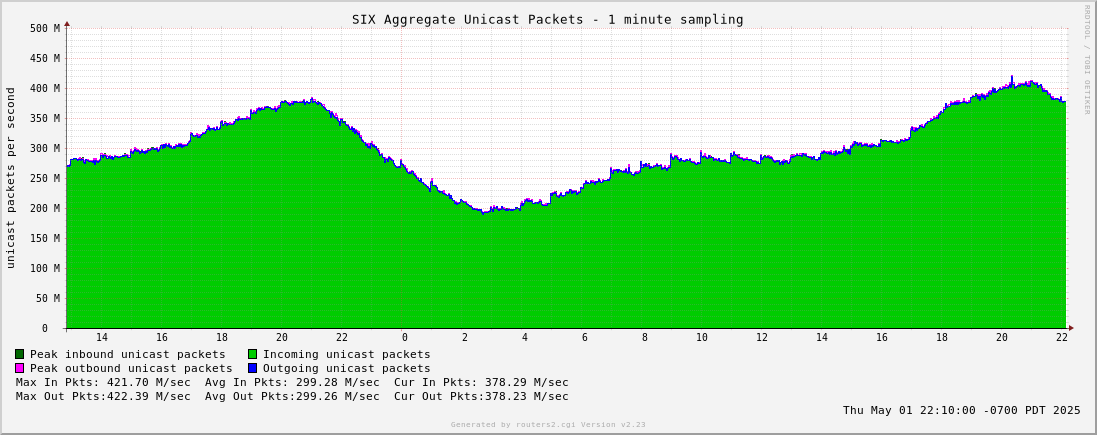The height and width of the screenshot is (435, 1097).
Task: Click the 'Avg Out Pkts:299.26 M/sec' value
Action: point(292,396)
